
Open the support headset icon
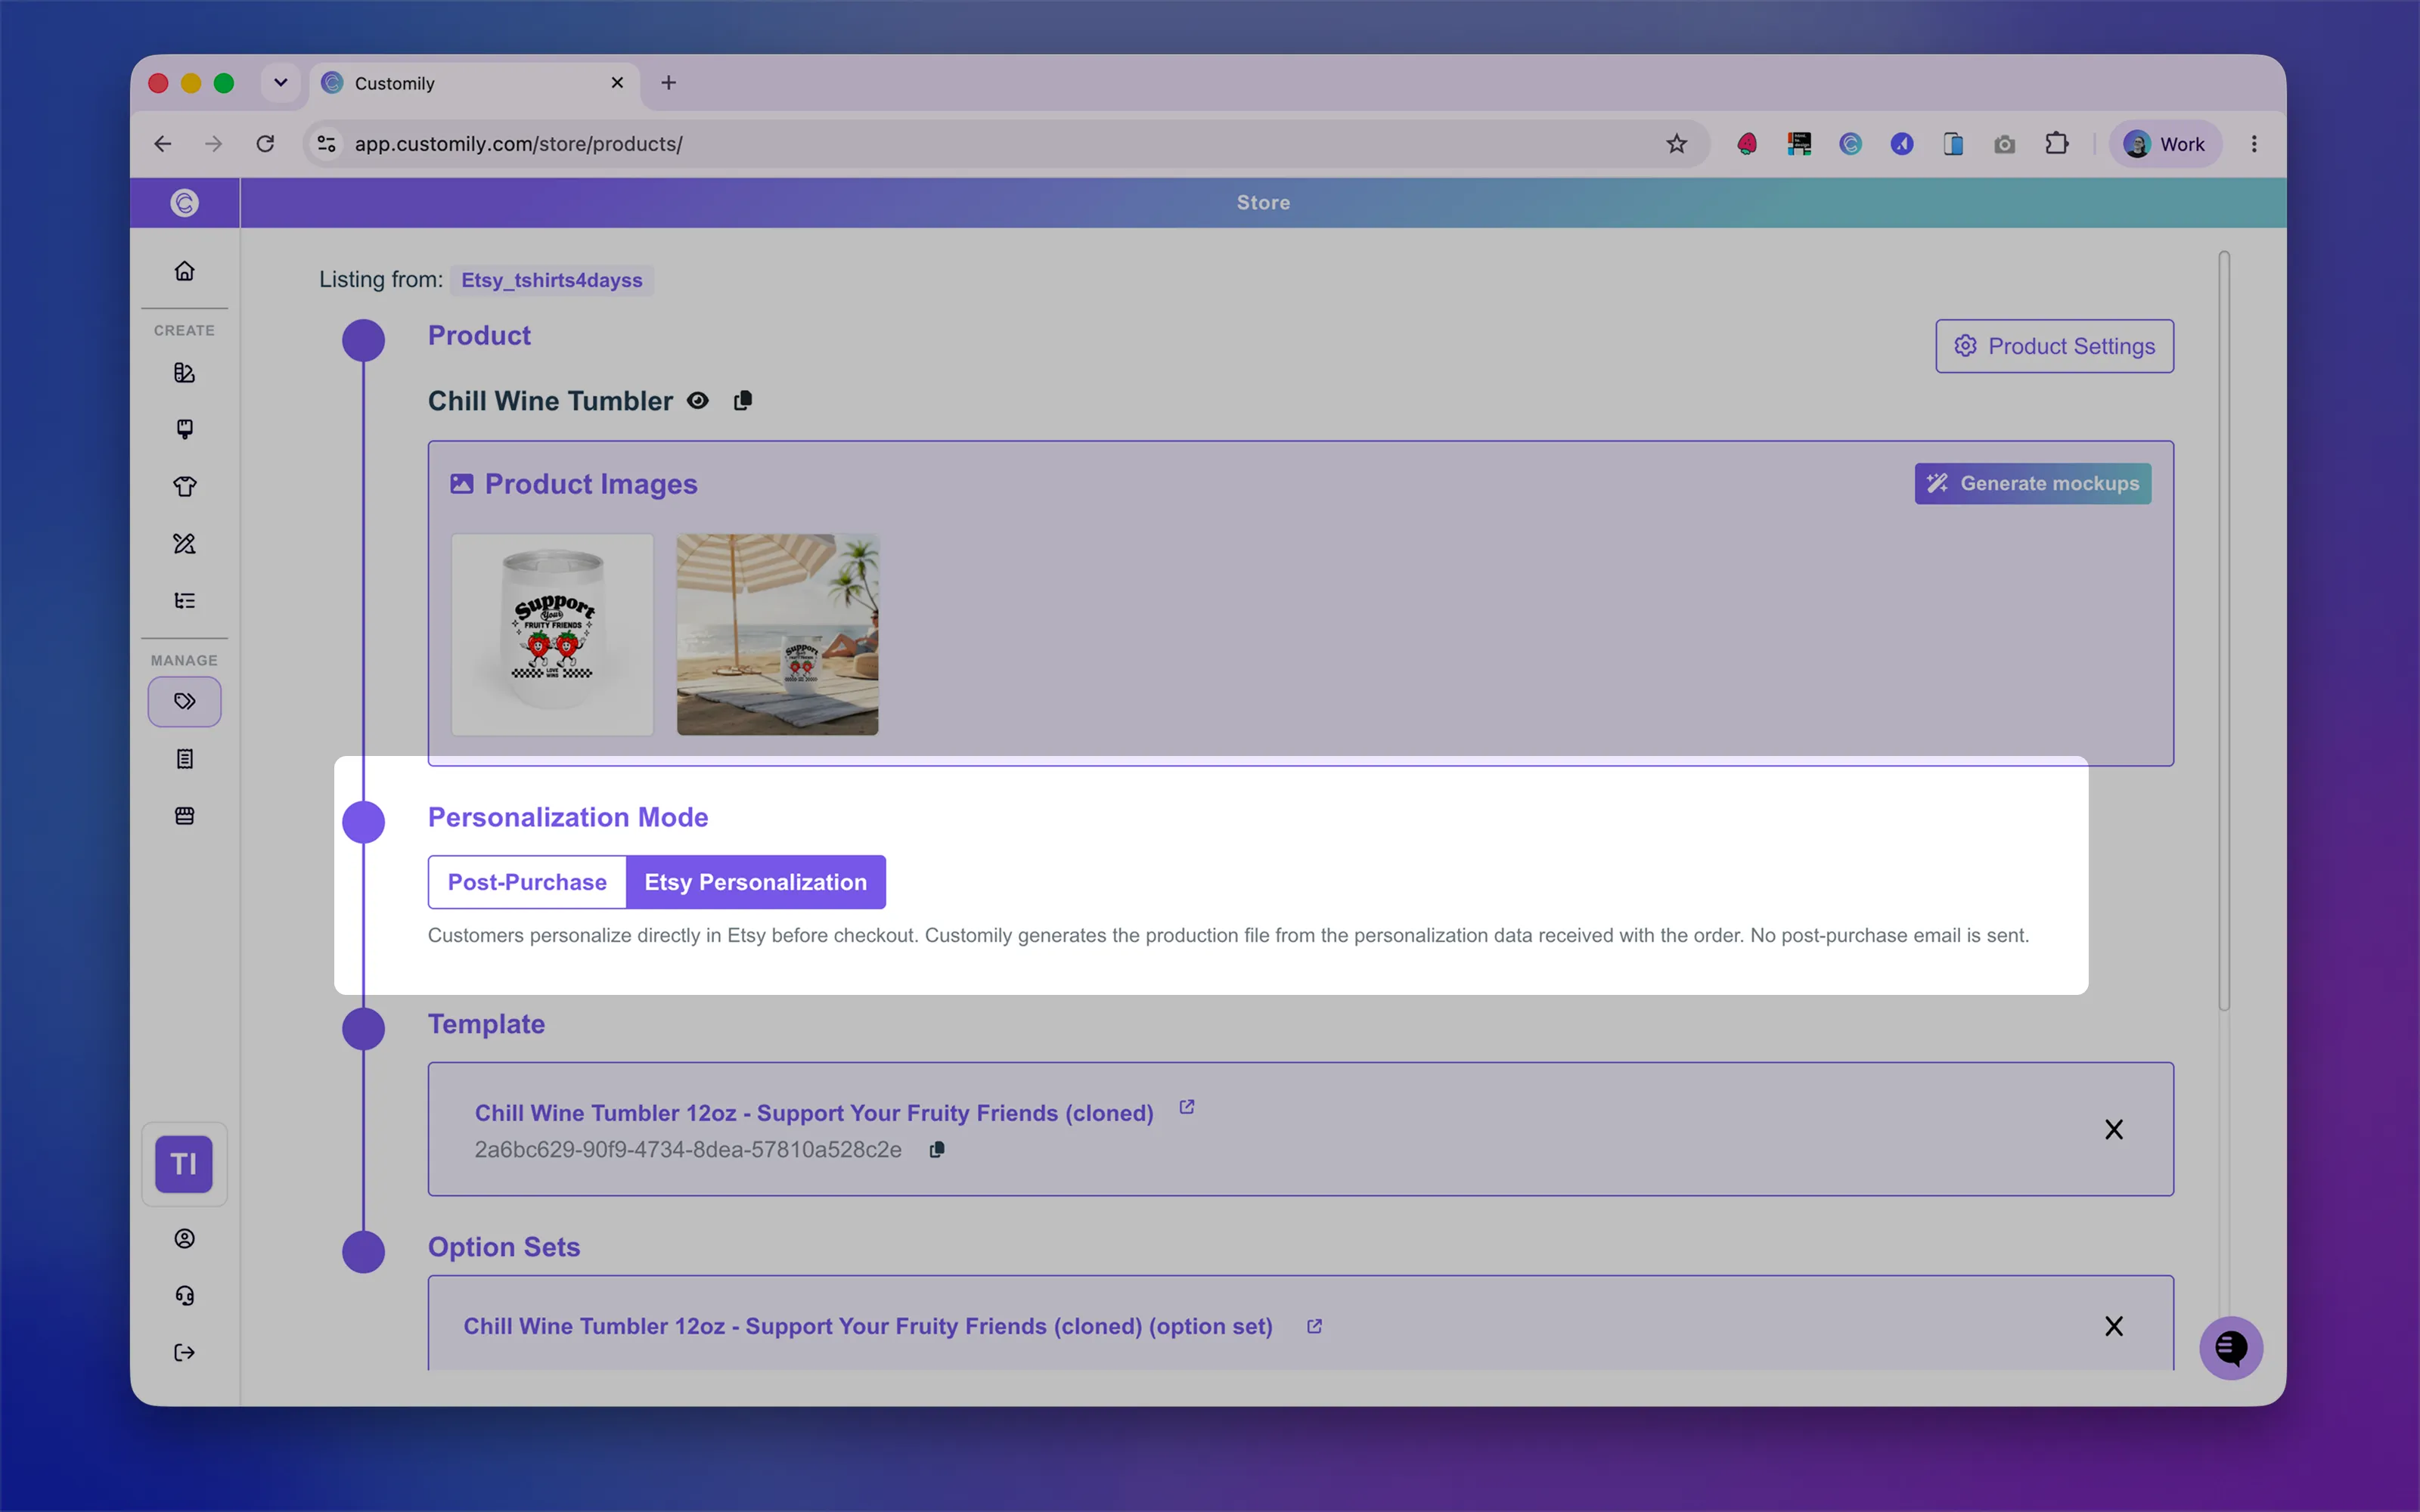[185, 1295]
